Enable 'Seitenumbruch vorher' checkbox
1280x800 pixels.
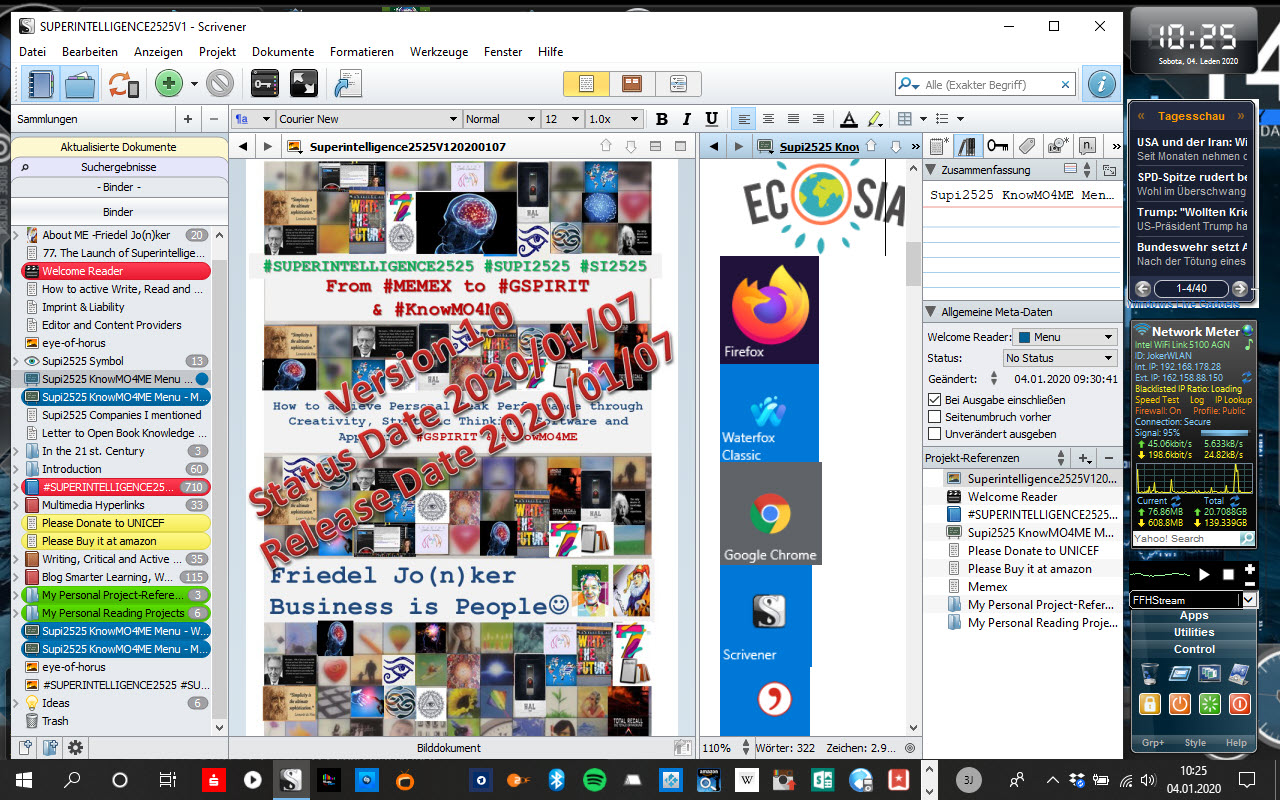(935, 417)
